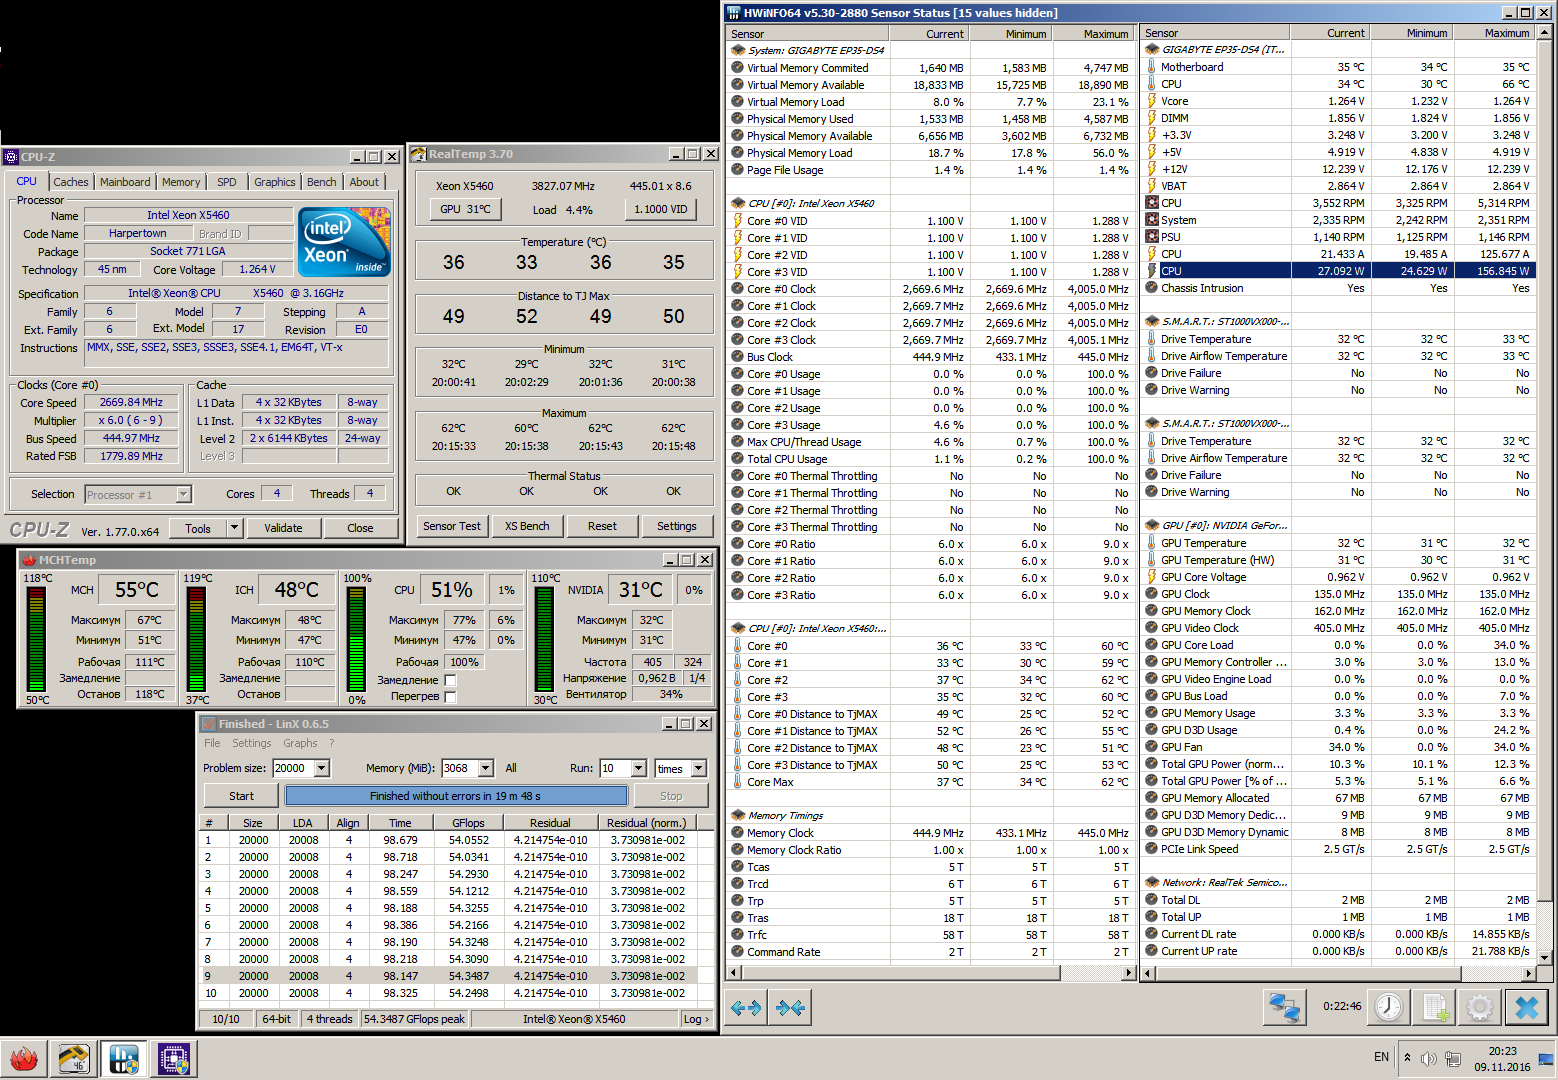The width and height of the screenshot is (1558, 1080).
Task: Click the icon beside Memory Timings group
Action: pos(738,815)
